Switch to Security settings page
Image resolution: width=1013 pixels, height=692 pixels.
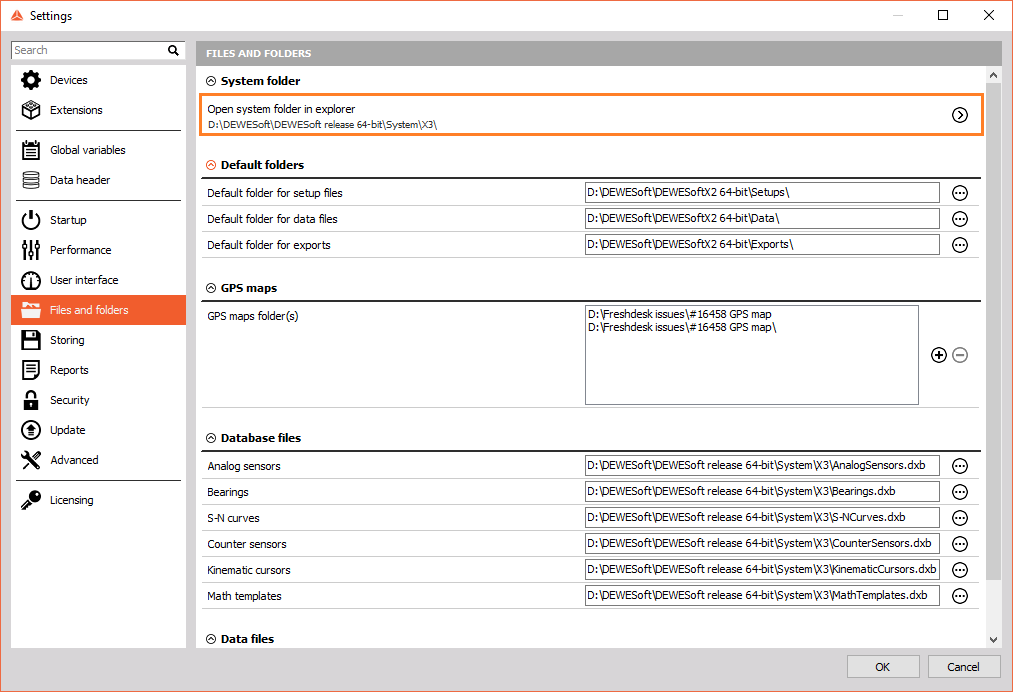[x=98, y=400]
